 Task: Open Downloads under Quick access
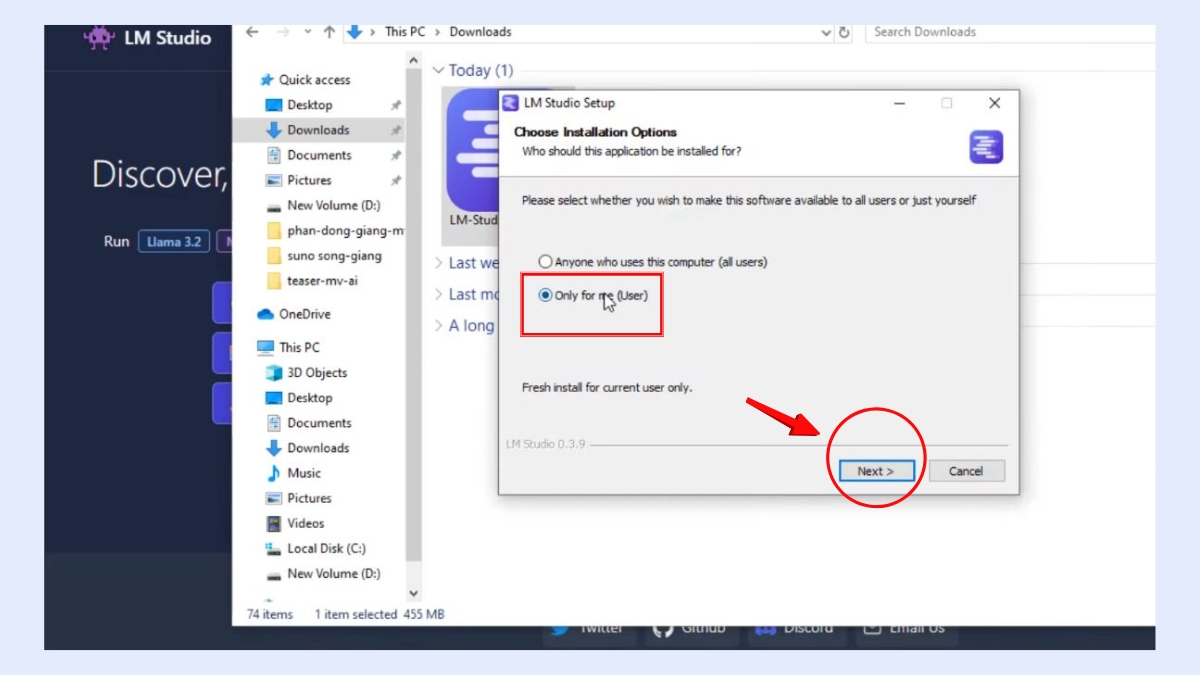(318, 130)
